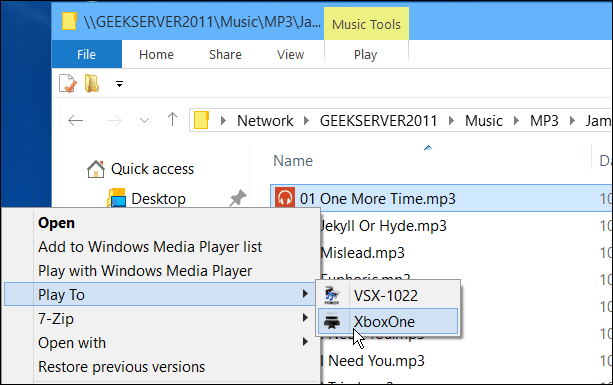613x385 pixels.
Task: Play to VSX-1022 device
Action: [x=387, y=296]
